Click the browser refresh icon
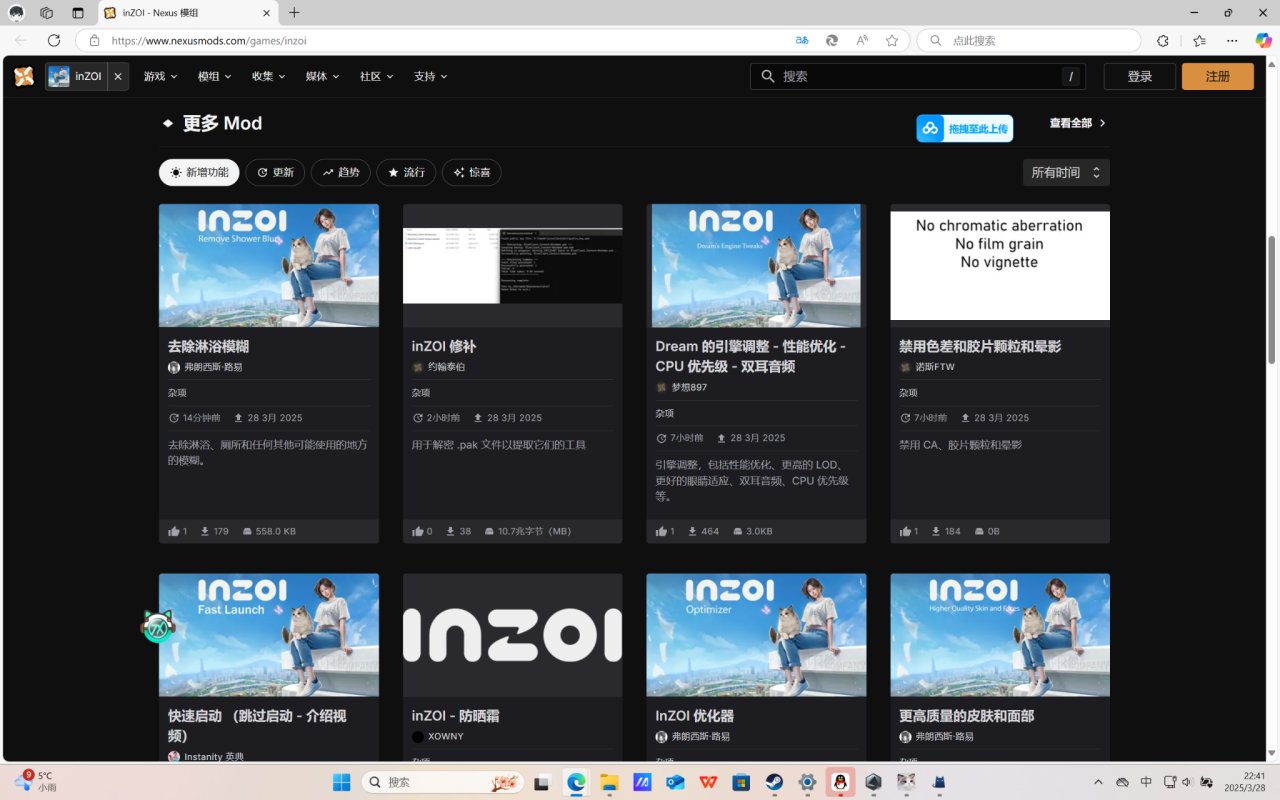Viewport: 1280px width, 800px height. point(54,40)
